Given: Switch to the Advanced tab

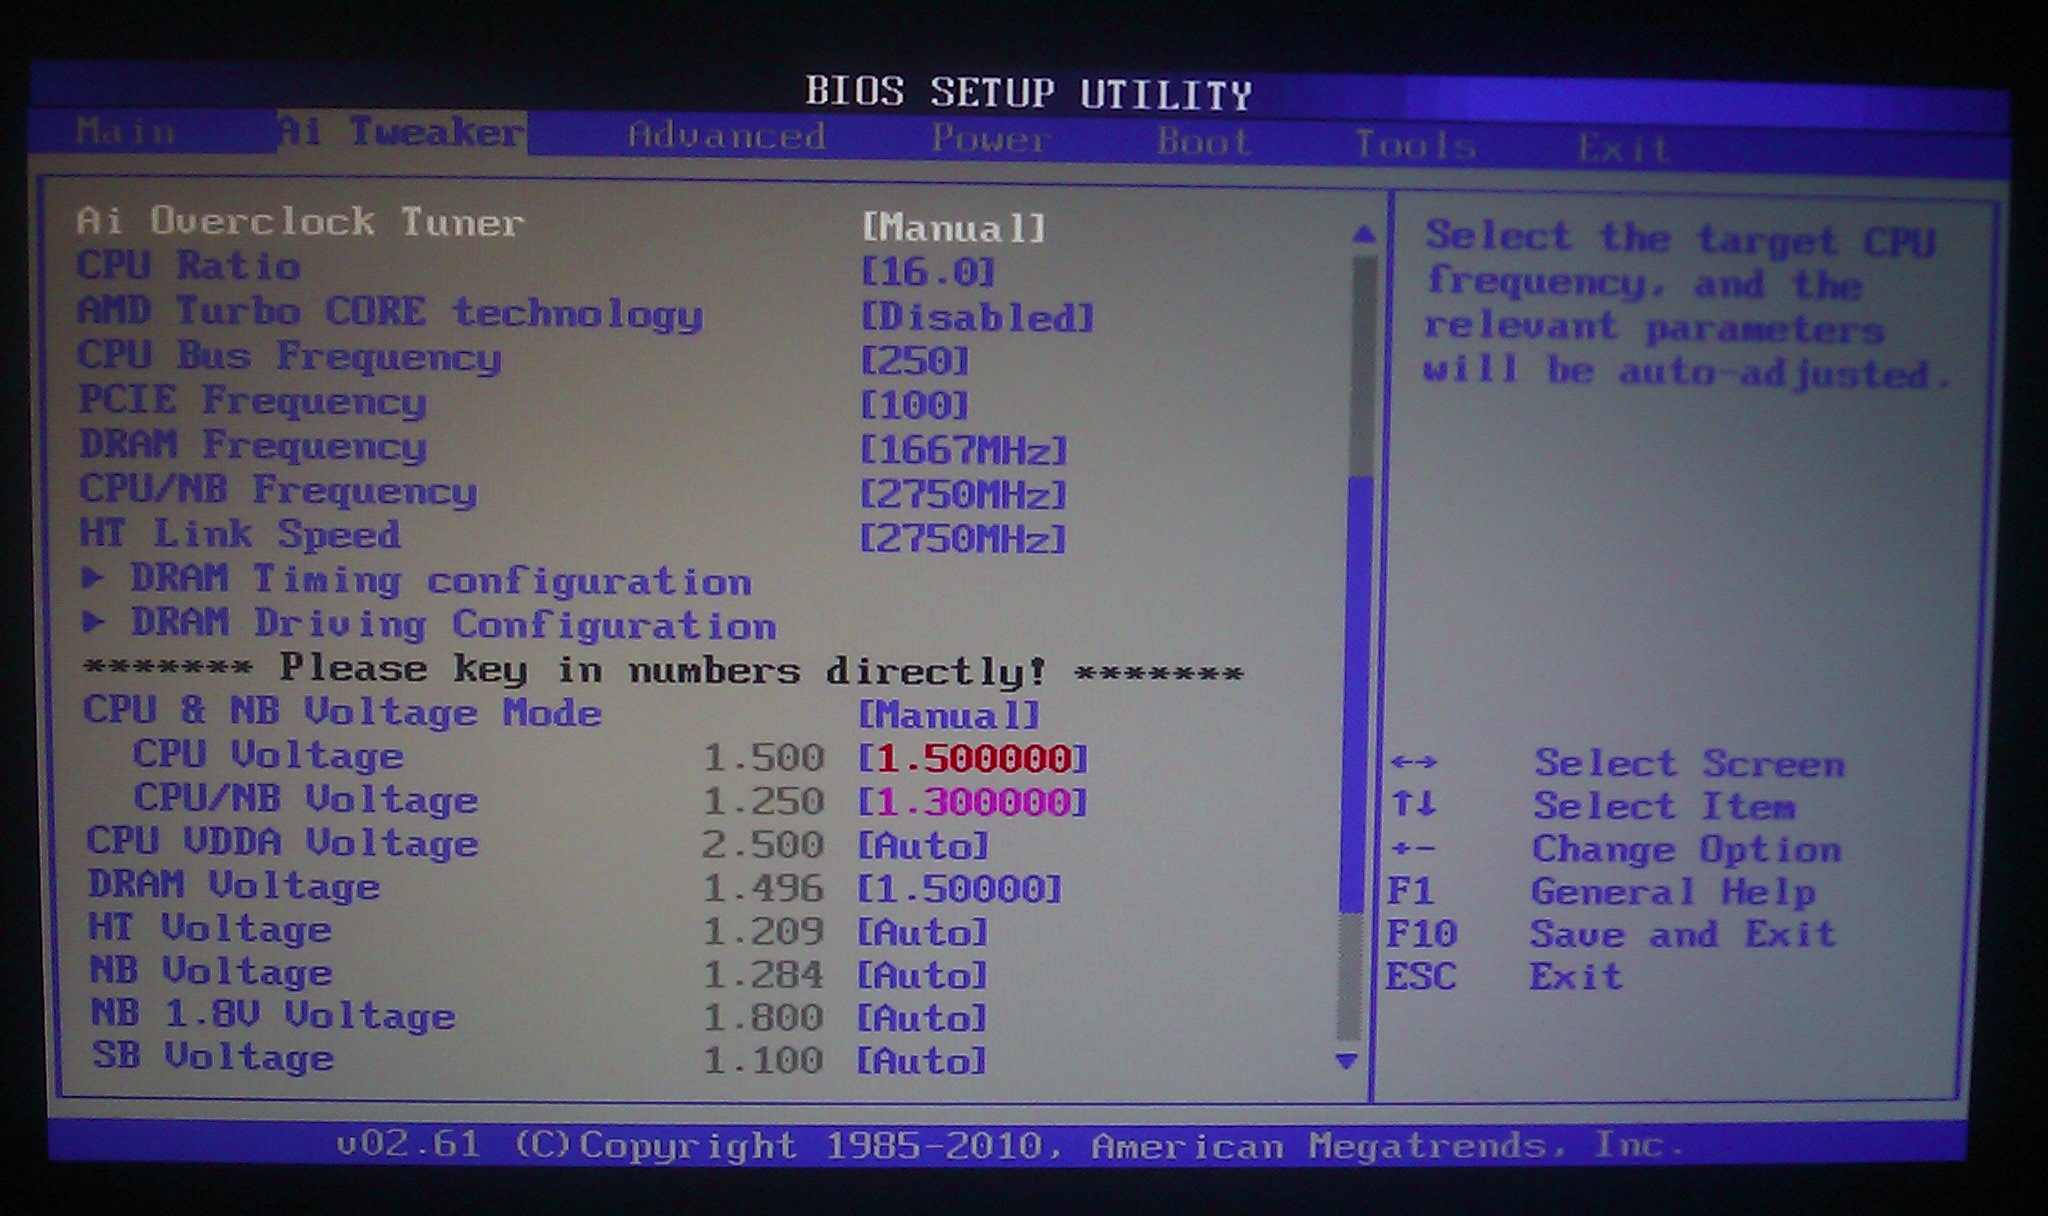Looking at the screenshot, I should coord(726,136).
